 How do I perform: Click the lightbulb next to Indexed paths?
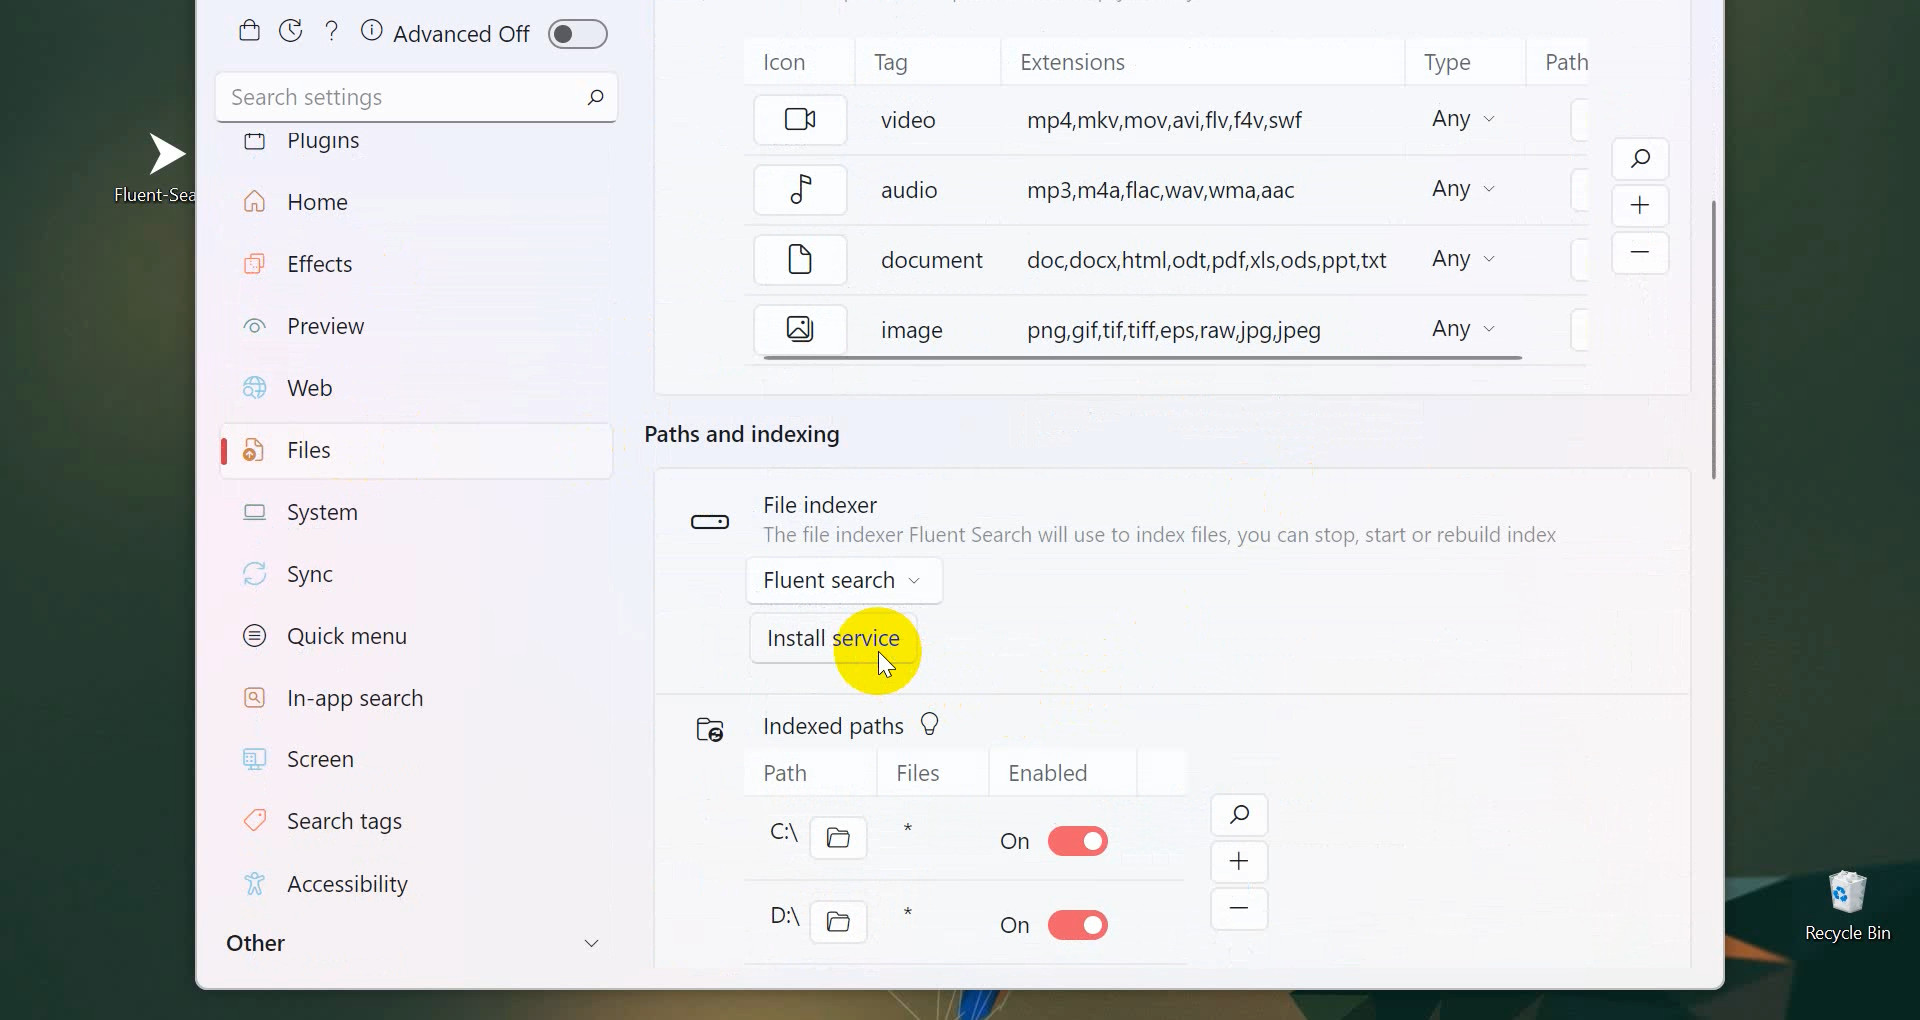tap(930, 725)
